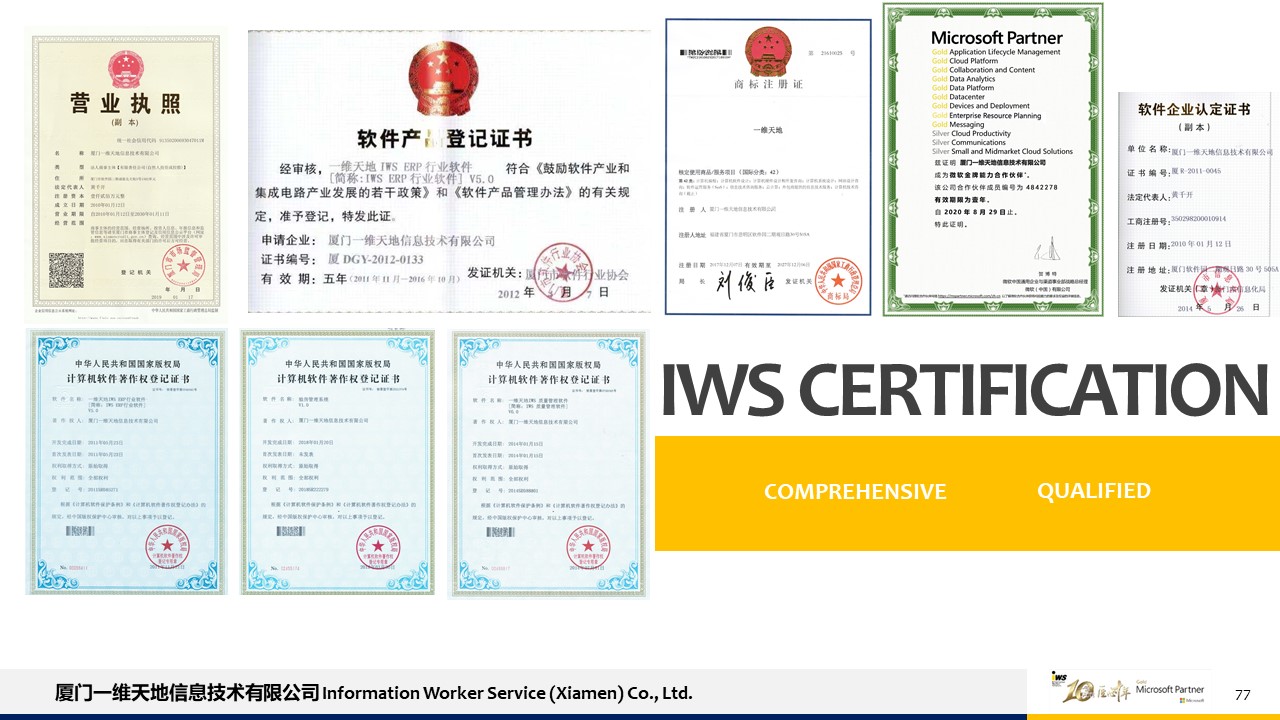This screenshot has height=720, width=1280.
Task: Select the software enterprise recognition certificate
Action: (1196, 204)
